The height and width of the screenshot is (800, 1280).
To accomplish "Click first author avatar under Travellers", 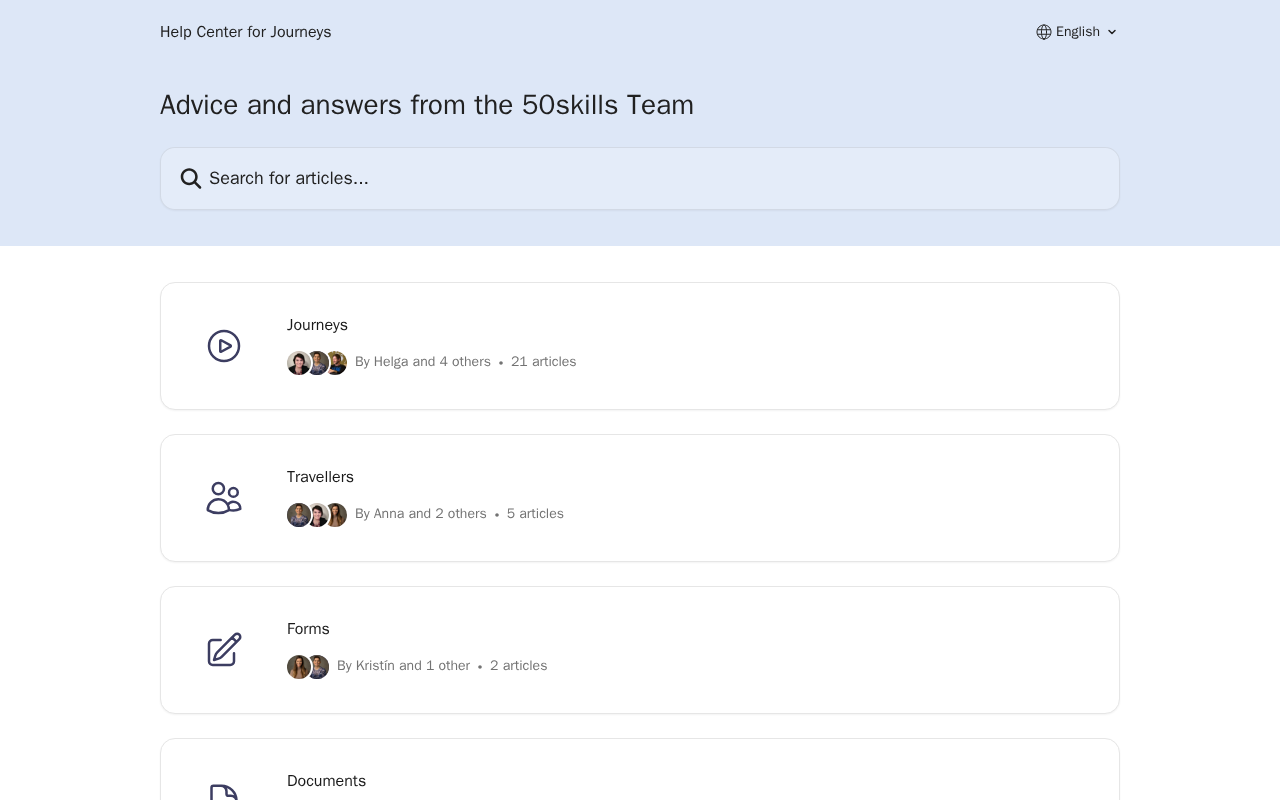I will [298, 515].
